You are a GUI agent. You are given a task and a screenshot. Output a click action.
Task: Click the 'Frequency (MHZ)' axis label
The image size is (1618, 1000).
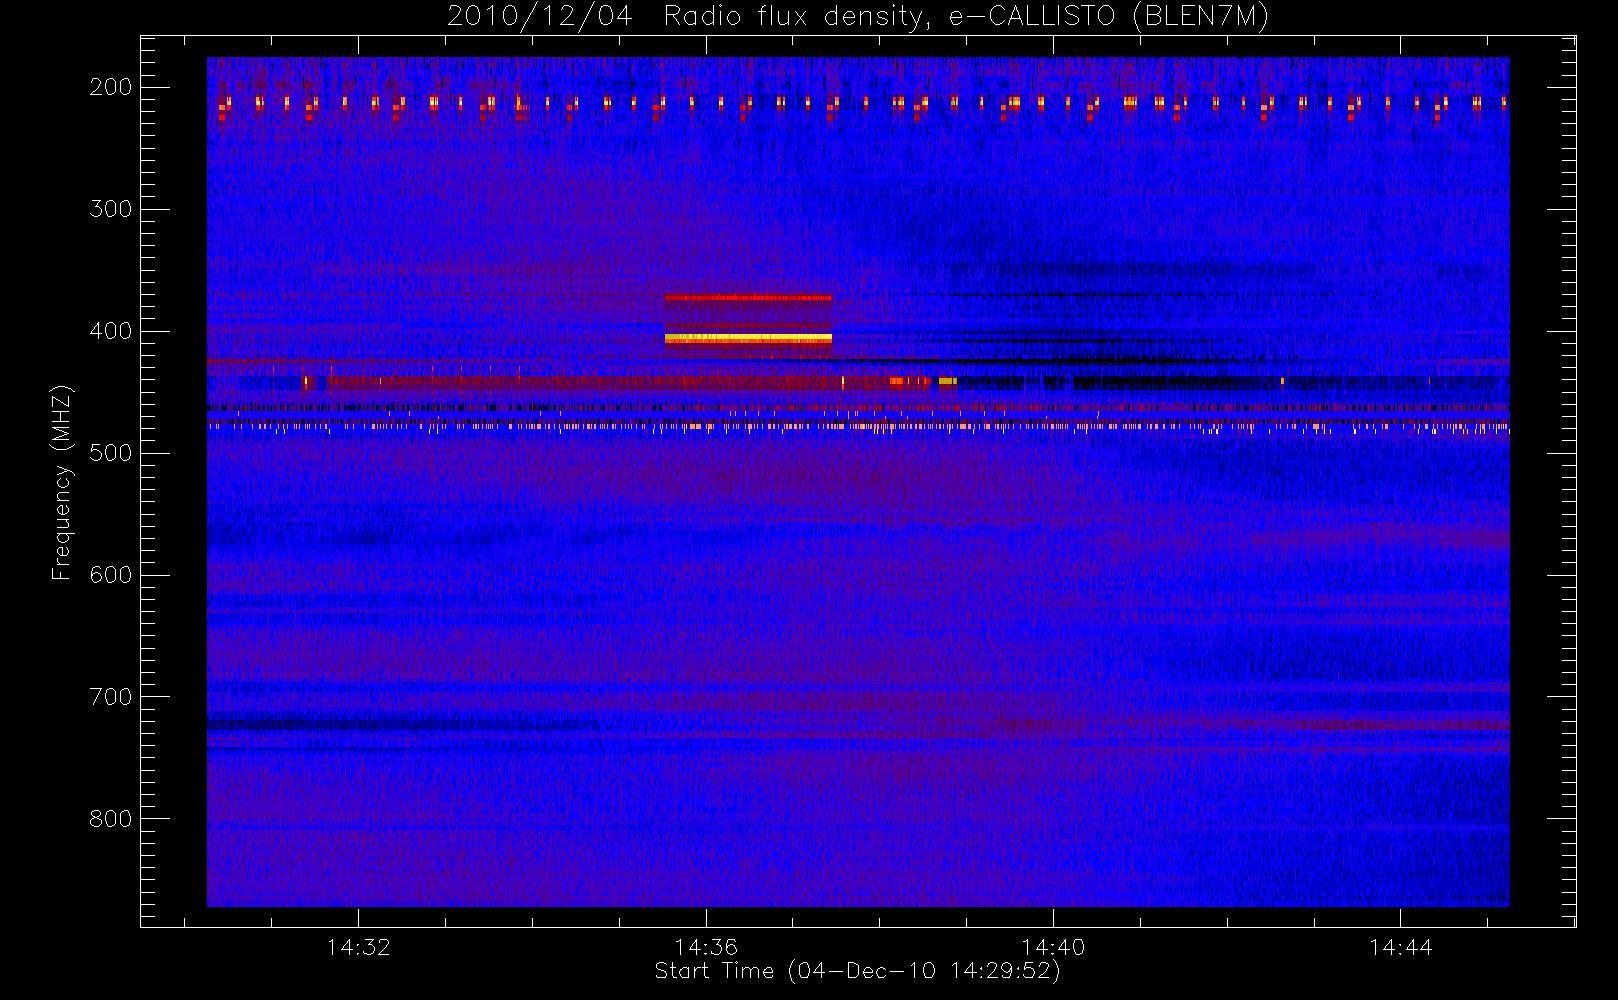pos(62,482)
